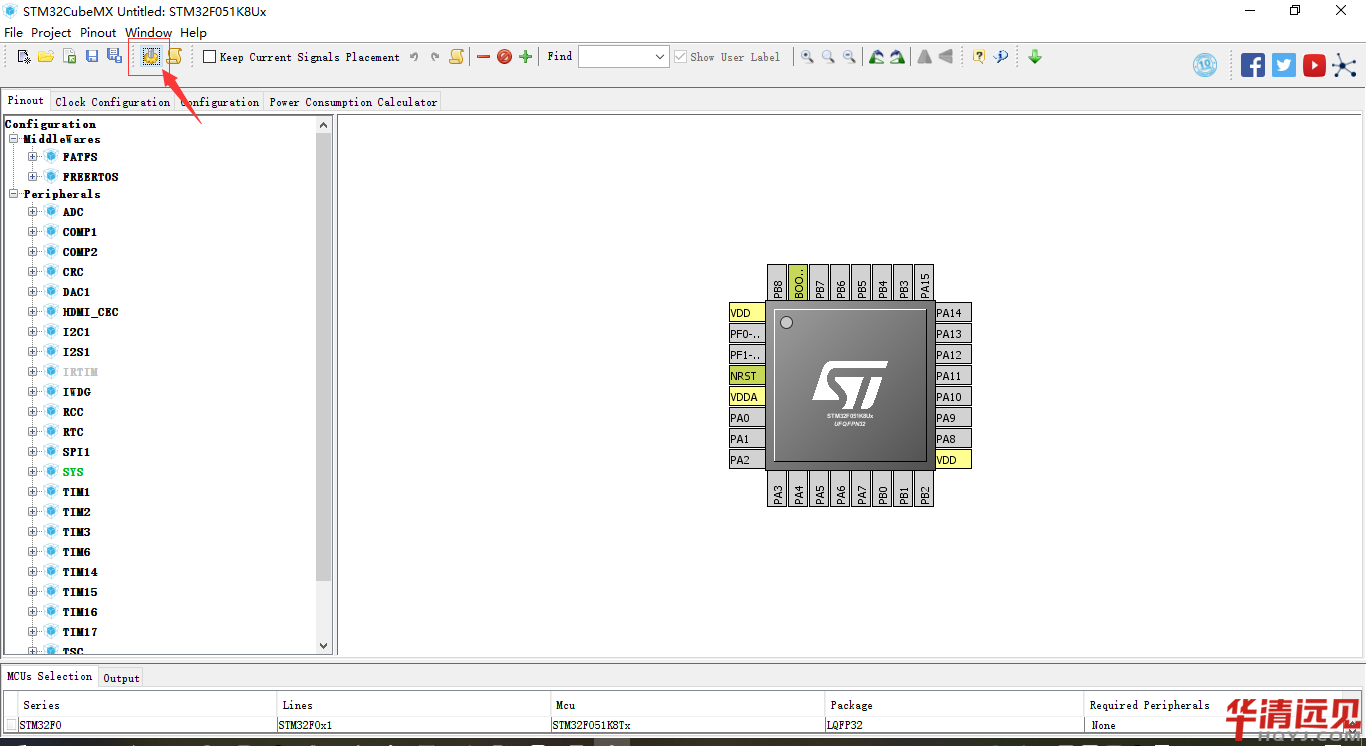Open the Pinout menu
Screen dimensions: 1366x746
[x=98, y=33]
